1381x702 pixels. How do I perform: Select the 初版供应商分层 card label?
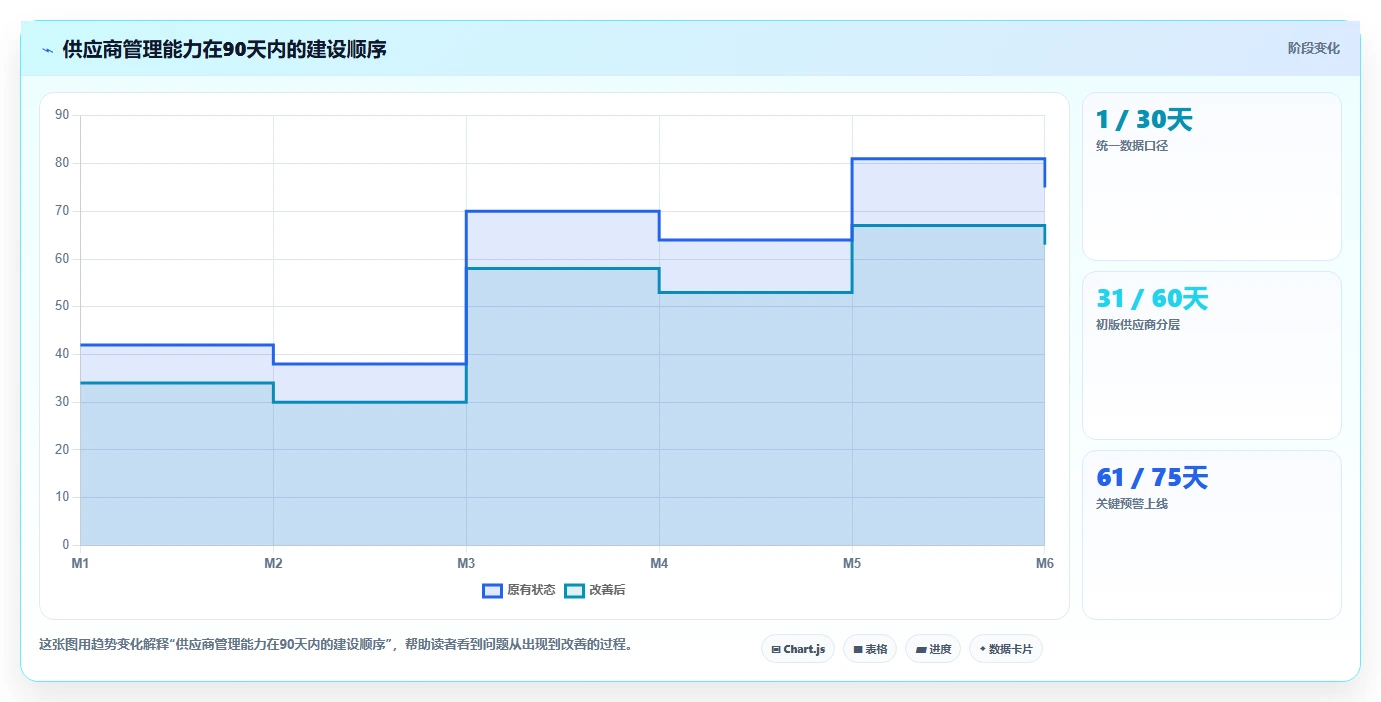coord(1138,325)
